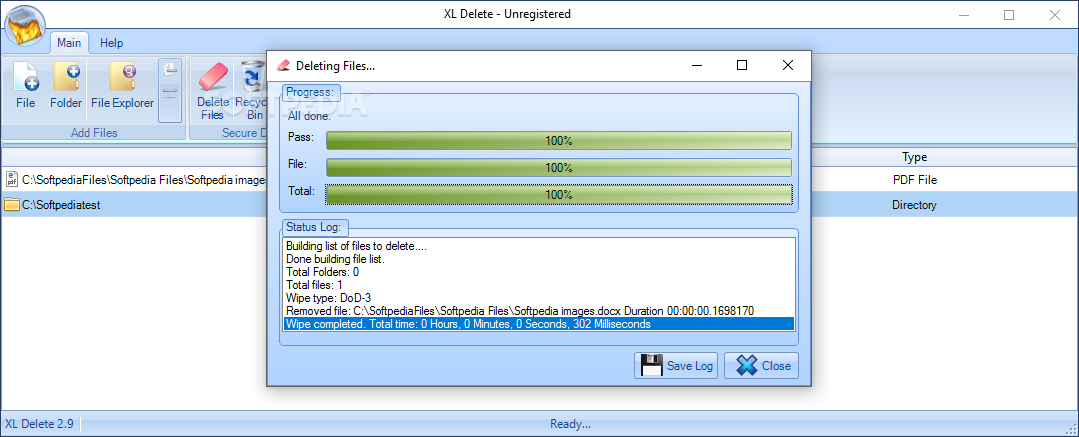The image size is (1079, 437).
Task: Minimize the XL Delete main window
Action: click(963, 14)
